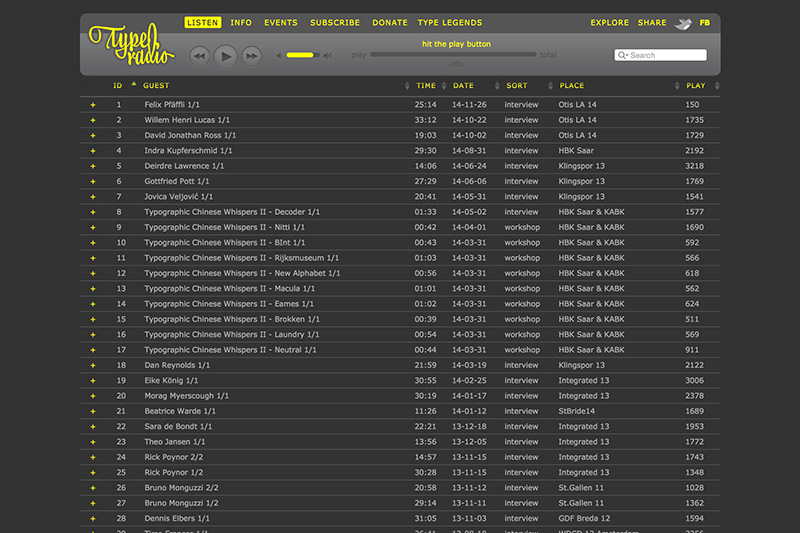
Task: Open the TYPE LEGENDS menu item
Action: (x=450, y=23)
